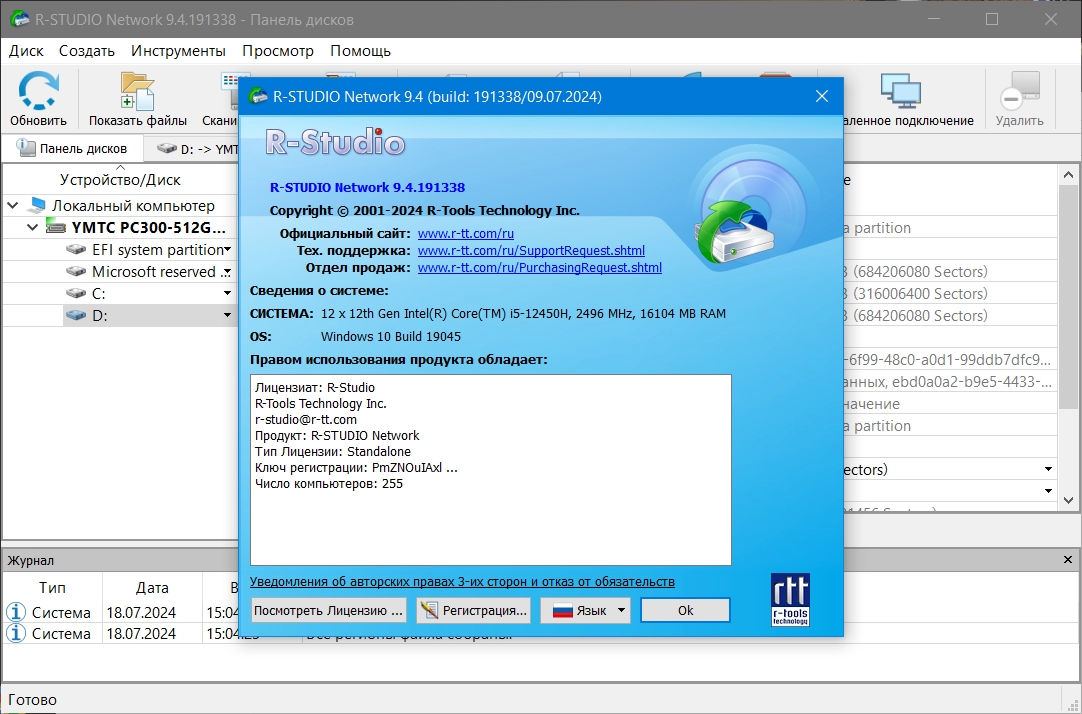Click the info icon in the second journal row

(x=16, y=633)
